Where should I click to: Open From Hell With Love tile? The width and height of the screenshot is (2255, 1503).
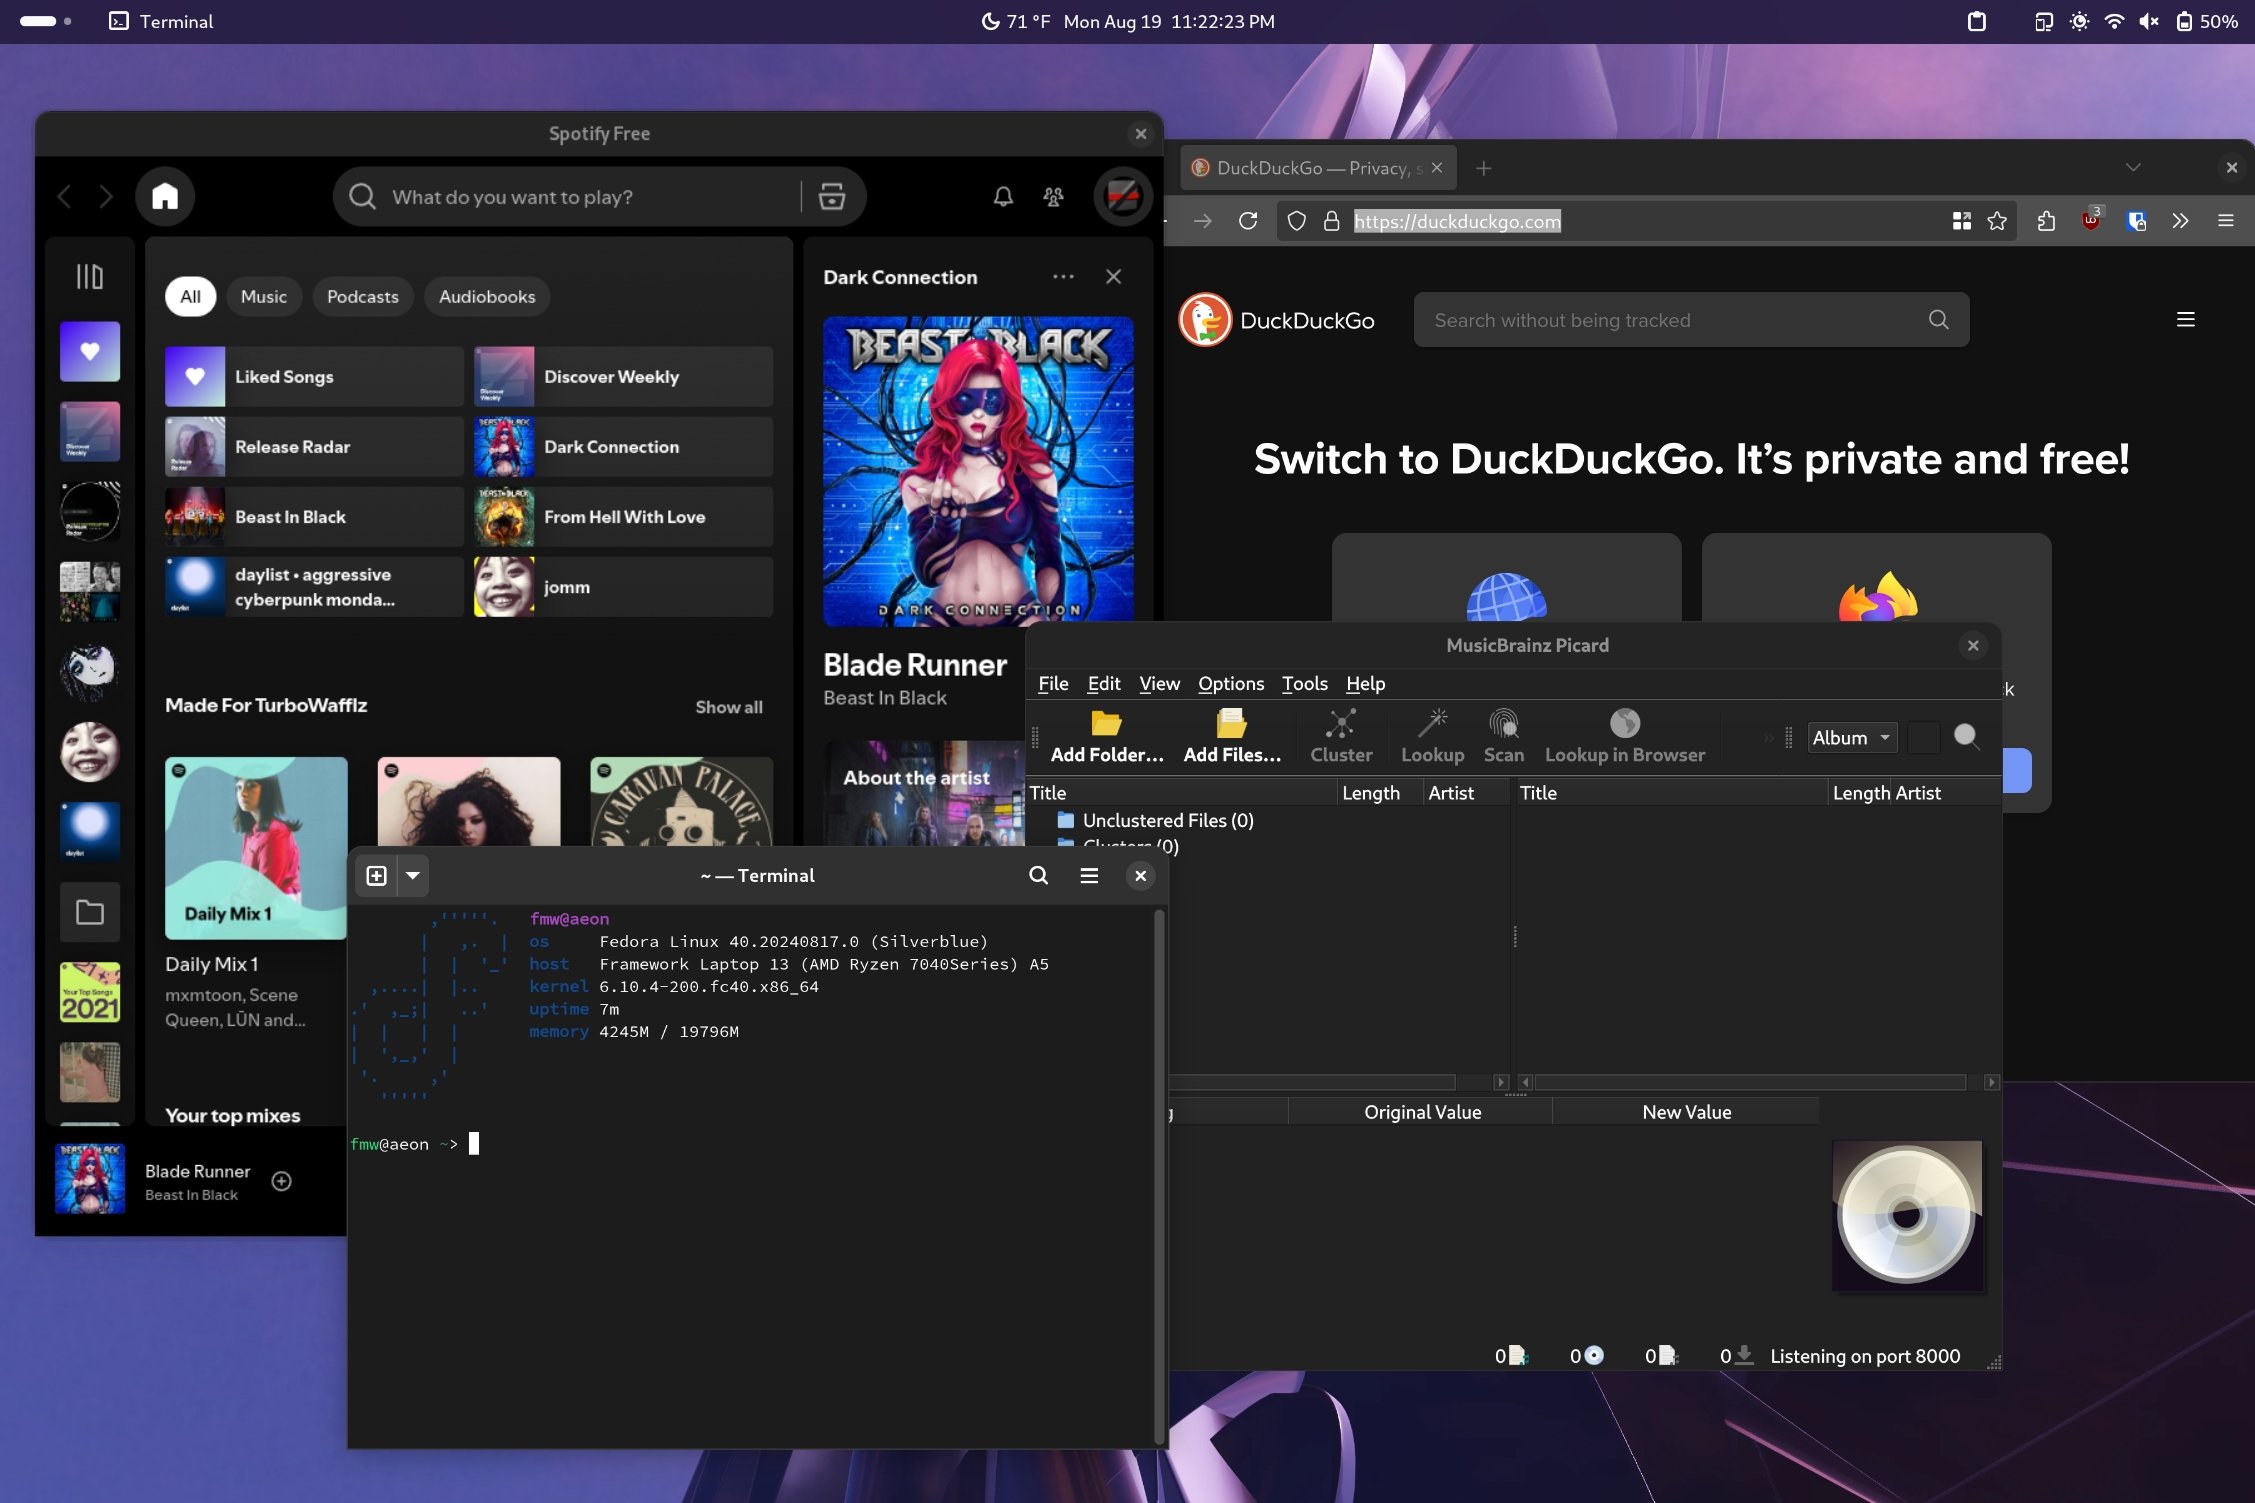(623, 516)
